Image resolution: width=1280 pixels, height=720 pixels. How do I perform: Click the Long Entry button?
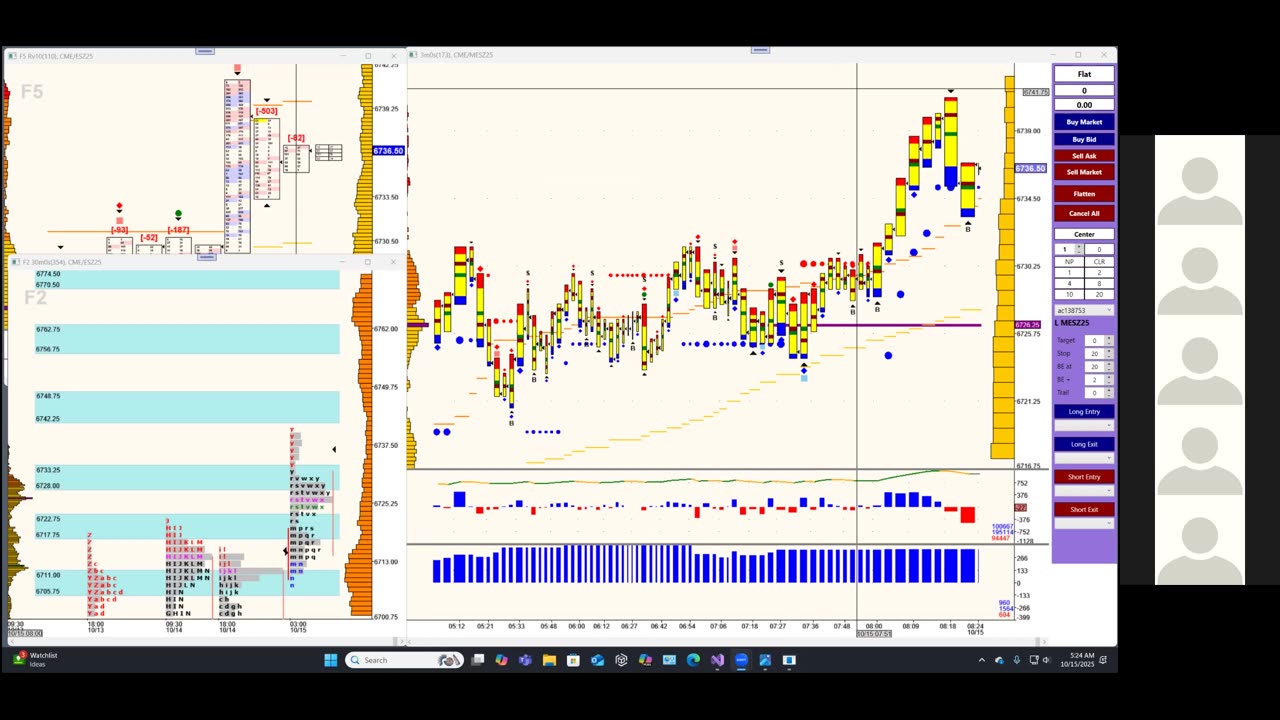1084,412
